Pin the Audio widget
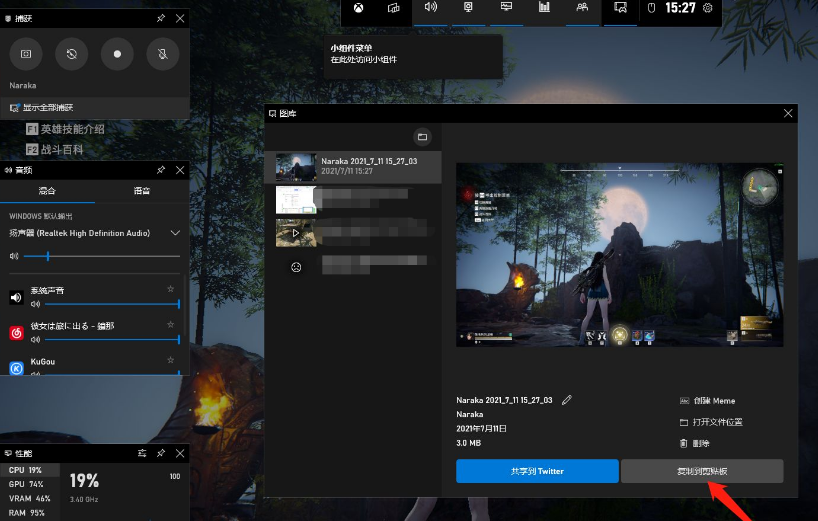The width and height of the screenshot is (818, 521). [x=161, y=170]
